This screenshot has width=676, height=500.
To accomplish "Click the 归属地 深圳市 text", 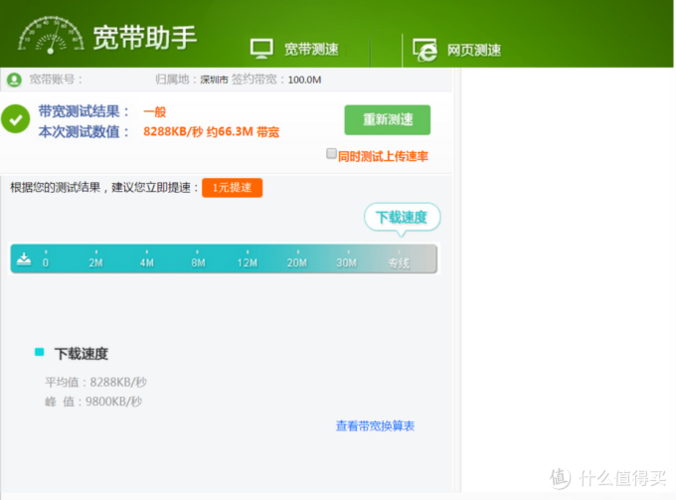I will (191, 79).
